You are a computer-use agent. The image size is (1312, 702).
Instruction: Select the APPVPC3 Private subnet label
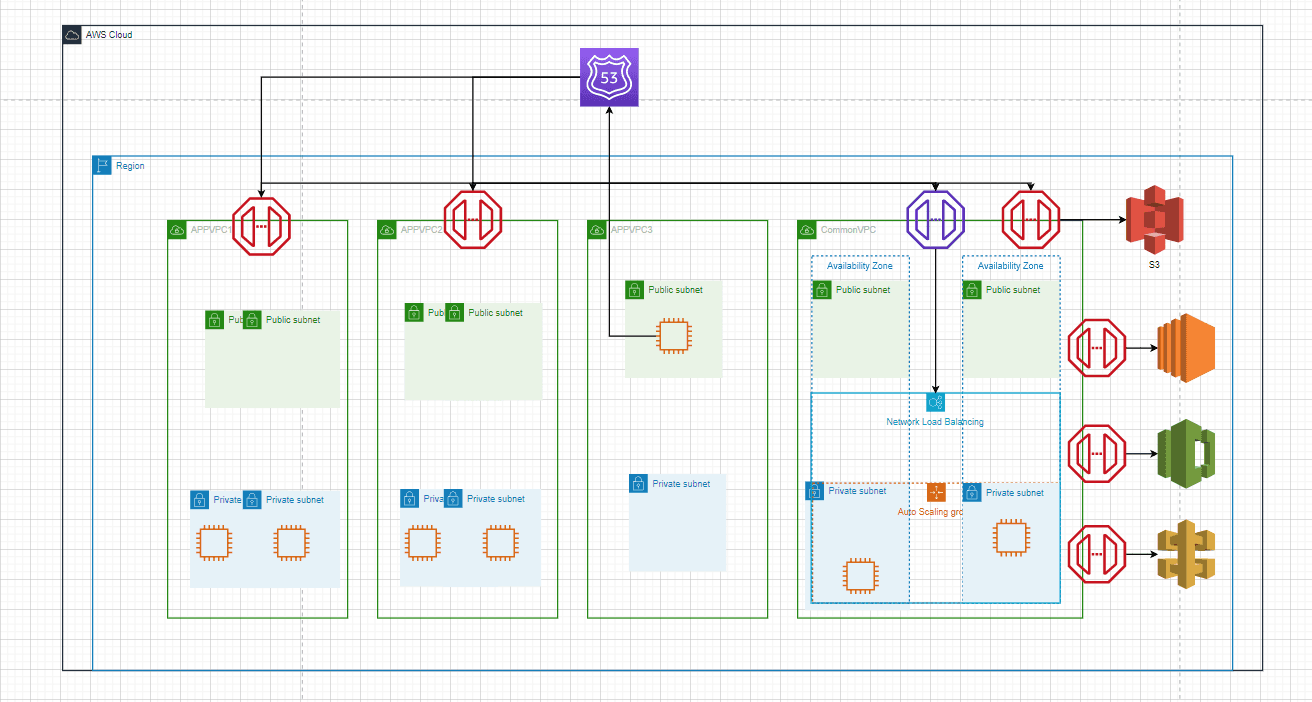point(681,484)
